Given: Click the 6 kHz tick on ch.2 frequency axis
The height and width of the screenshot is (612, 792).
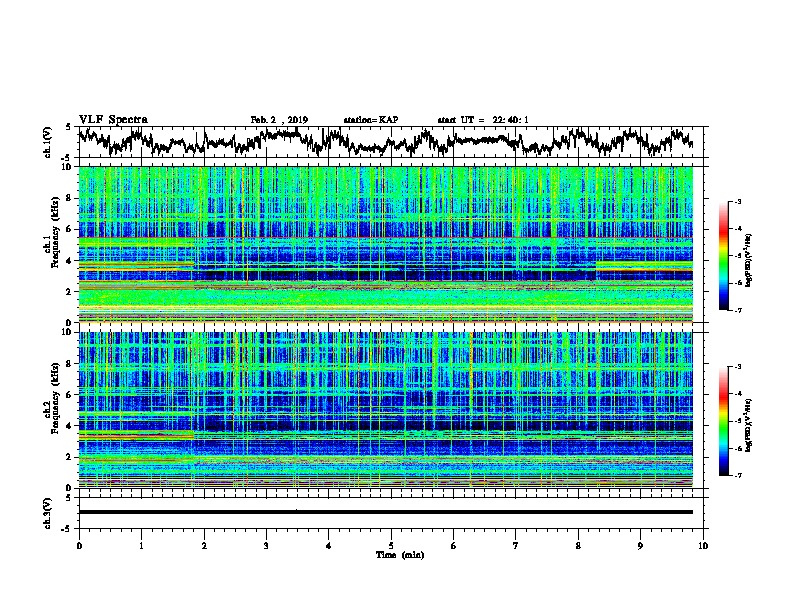Looking at the screenshot, I should (70, 394).
